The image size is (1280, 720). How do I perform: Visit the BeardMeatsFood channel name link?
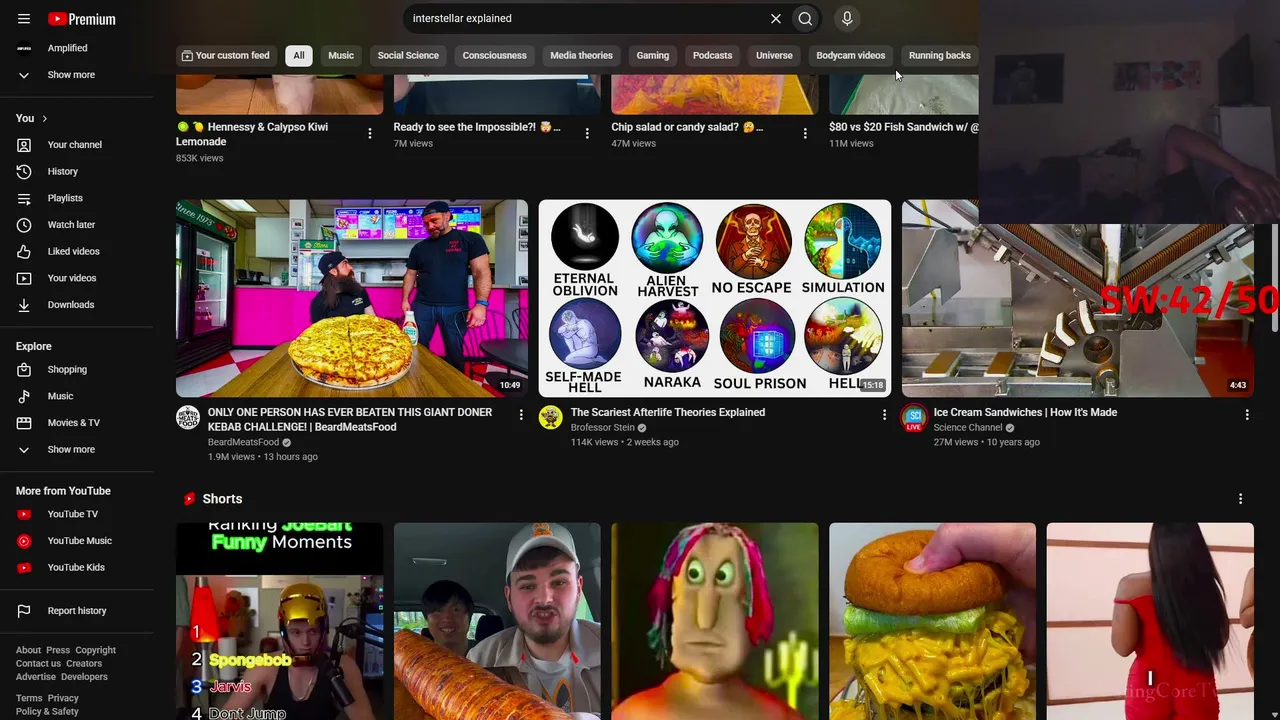pyautogui.click(x=243, y=442)
